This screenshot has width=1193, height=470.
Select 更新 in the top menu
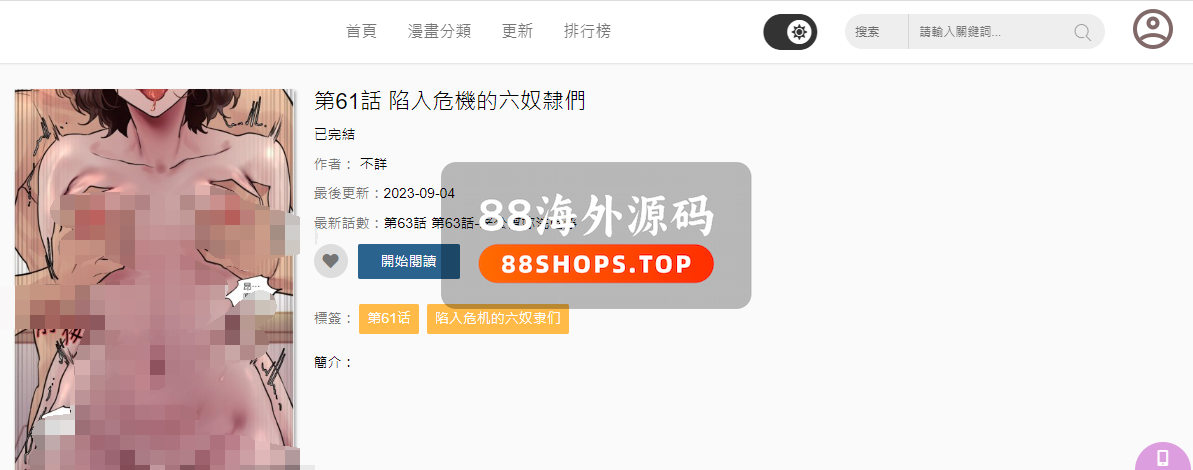(517, 31)
